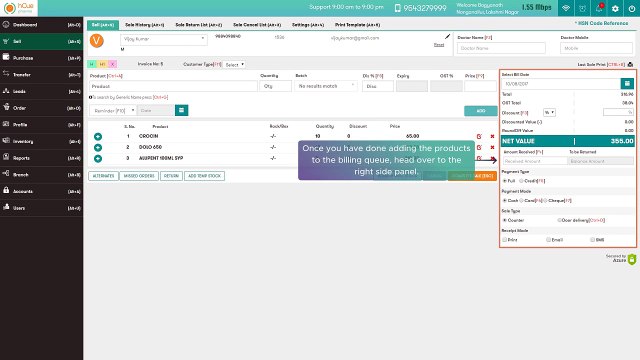Open calendar icon for bill date
The width and height of the screenshot is (640, 360).
[627, 84]
